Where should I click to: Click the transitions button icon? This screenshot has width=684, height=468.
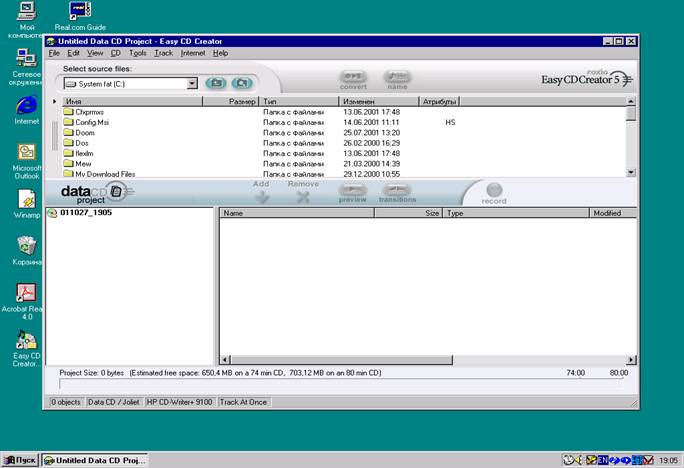(x=397, y=190)
